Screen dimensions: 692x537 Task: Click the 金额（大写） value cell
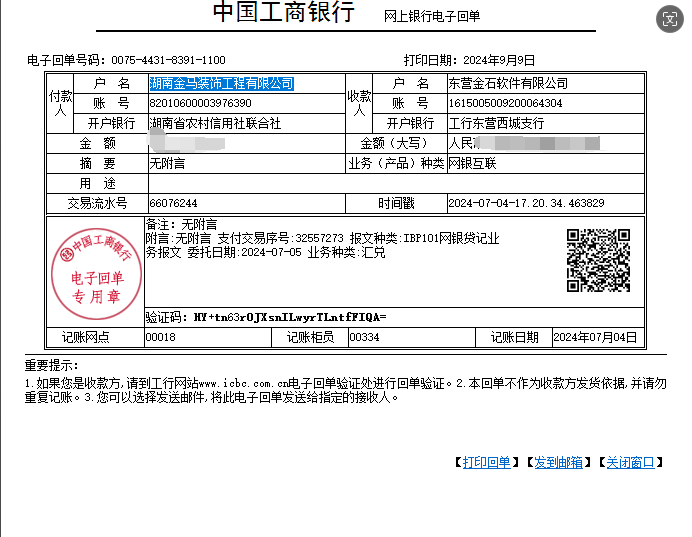pos(546,143)
